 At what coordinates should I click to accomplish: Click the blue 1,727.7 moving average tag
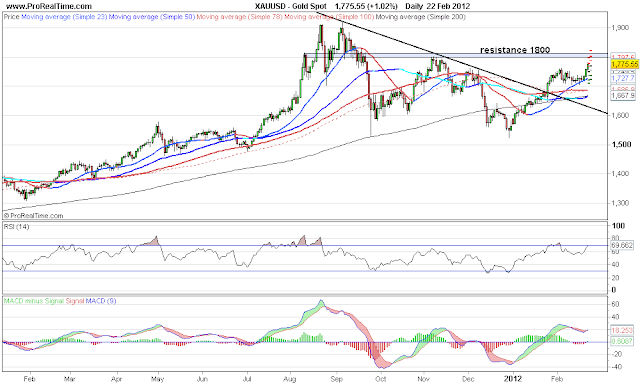(623, 78)
